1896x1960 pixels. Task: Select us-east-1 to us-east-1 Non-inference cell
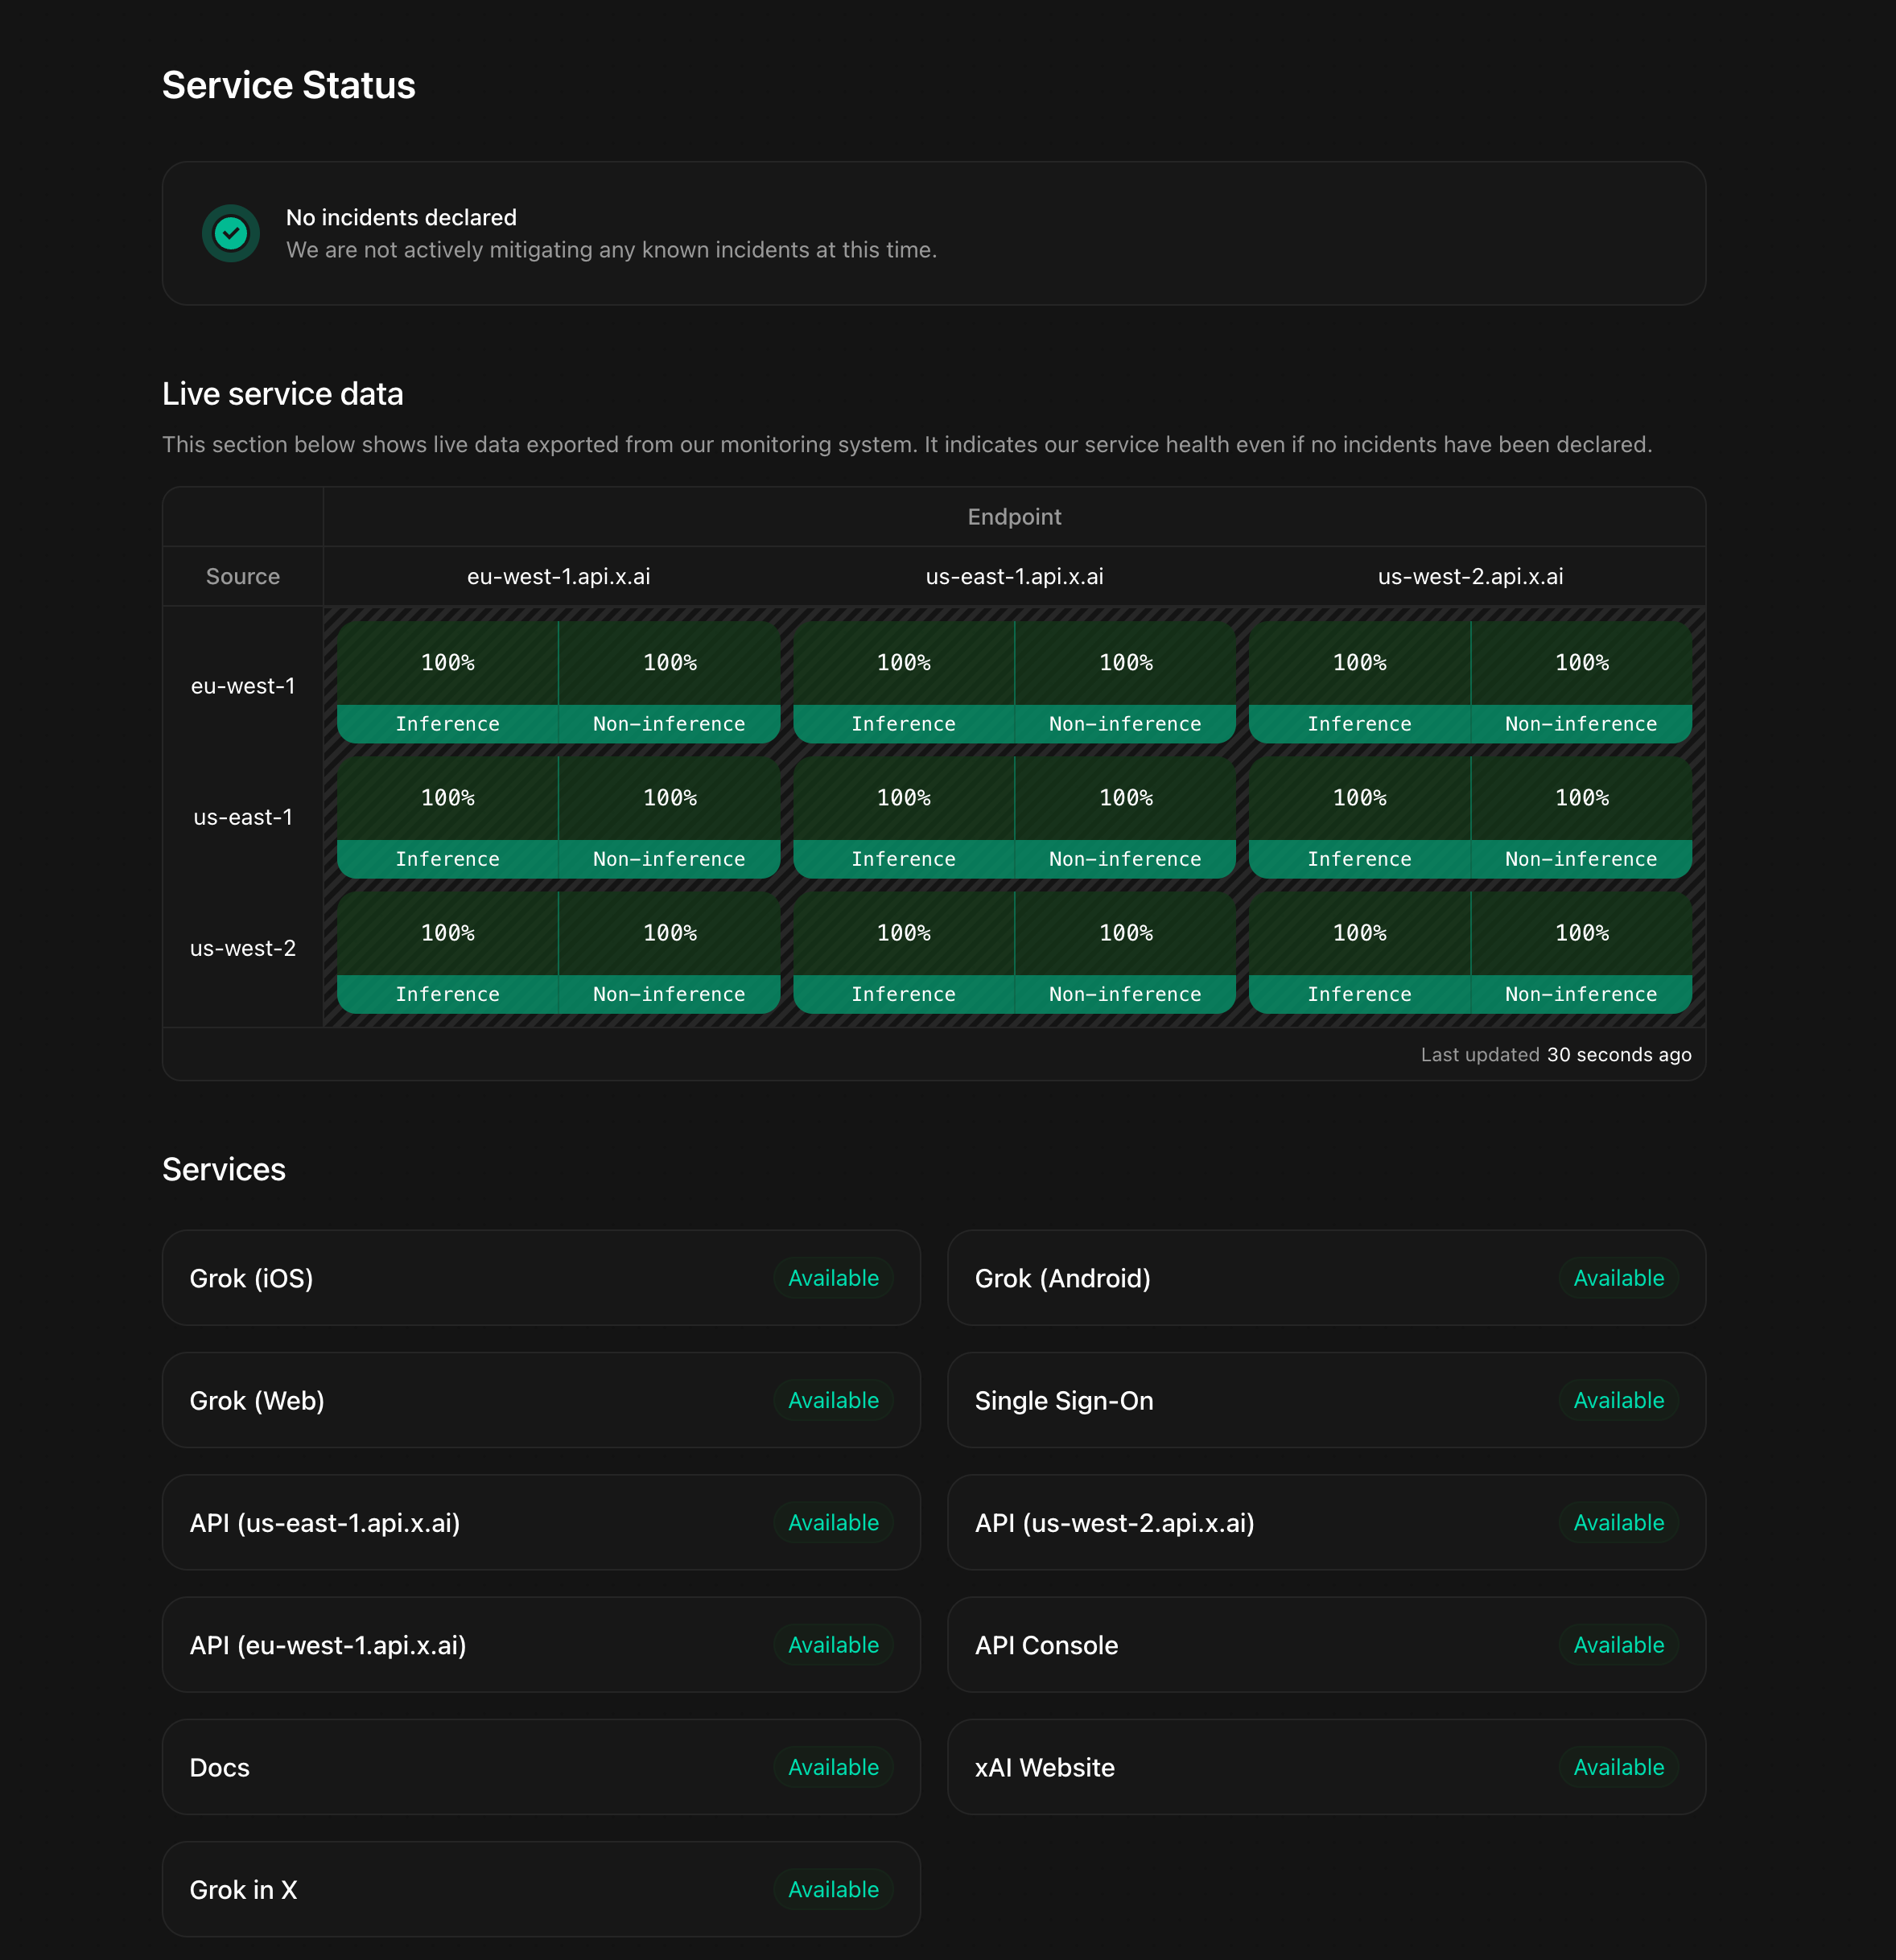point(1126,817)
